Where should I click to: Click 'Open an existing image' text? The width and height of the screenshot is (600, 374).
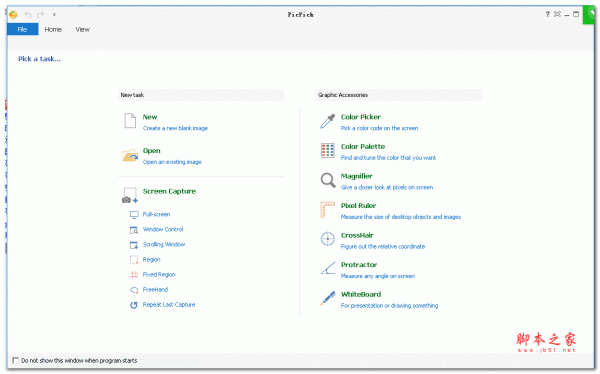pos(172,162)
